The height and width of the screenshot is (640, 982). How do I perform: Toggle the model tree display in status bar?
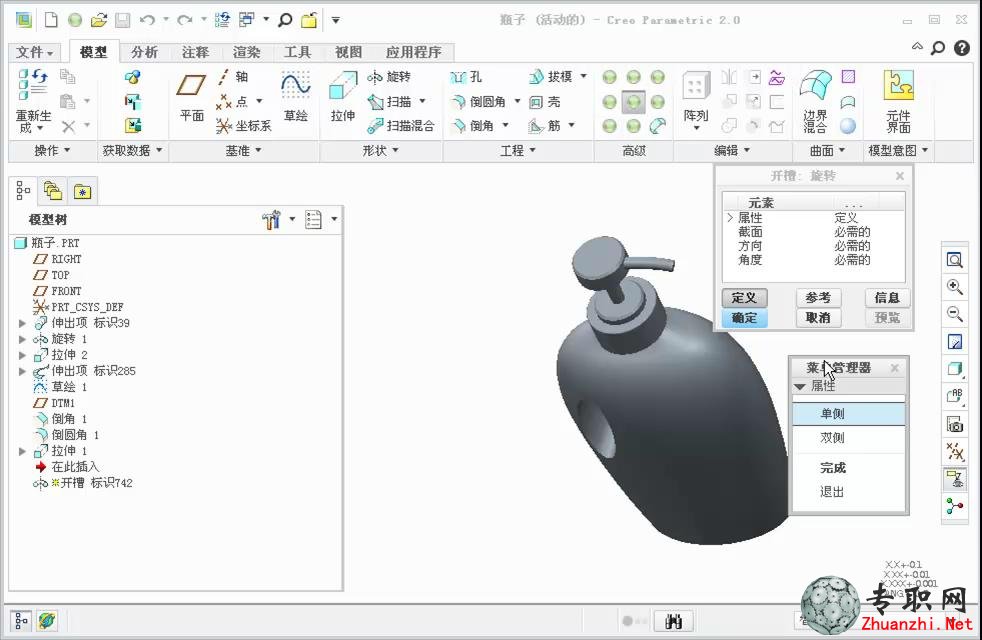coord(21,621)
